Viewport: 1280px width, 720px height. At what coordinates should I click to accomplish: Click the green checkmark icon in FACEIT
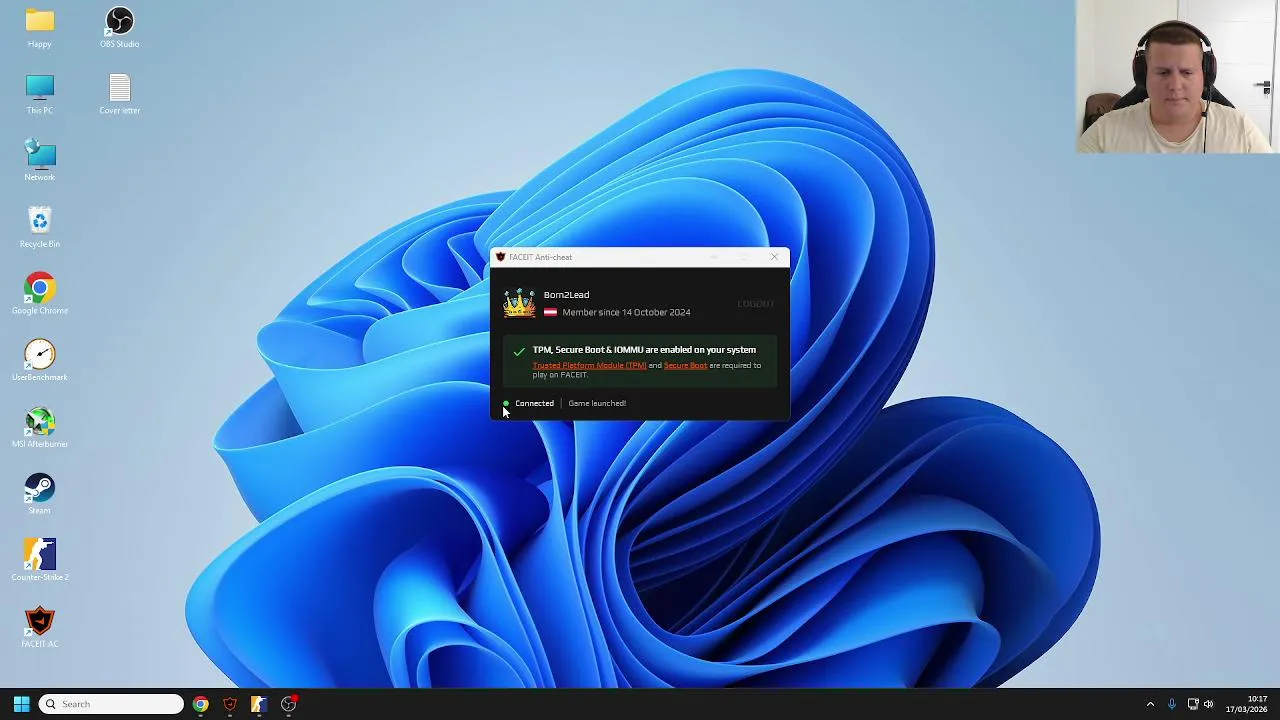pos(518,351)
